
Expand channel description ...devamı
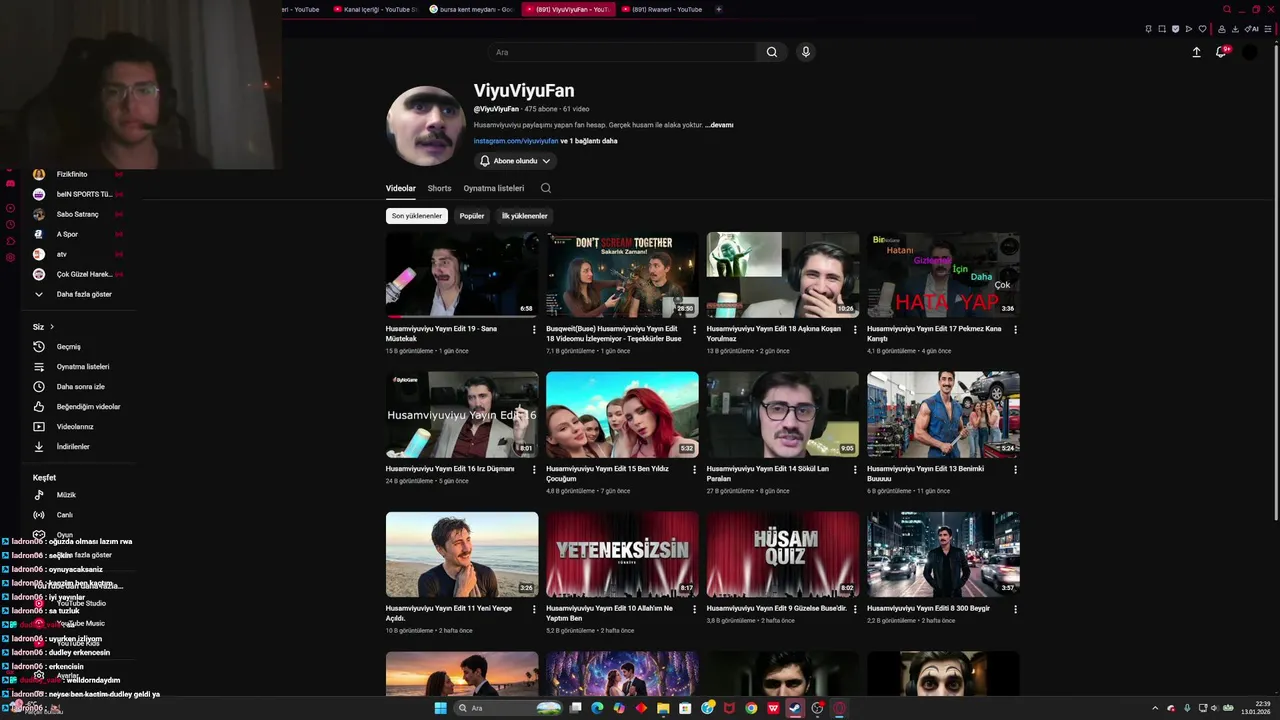point(719,125)
